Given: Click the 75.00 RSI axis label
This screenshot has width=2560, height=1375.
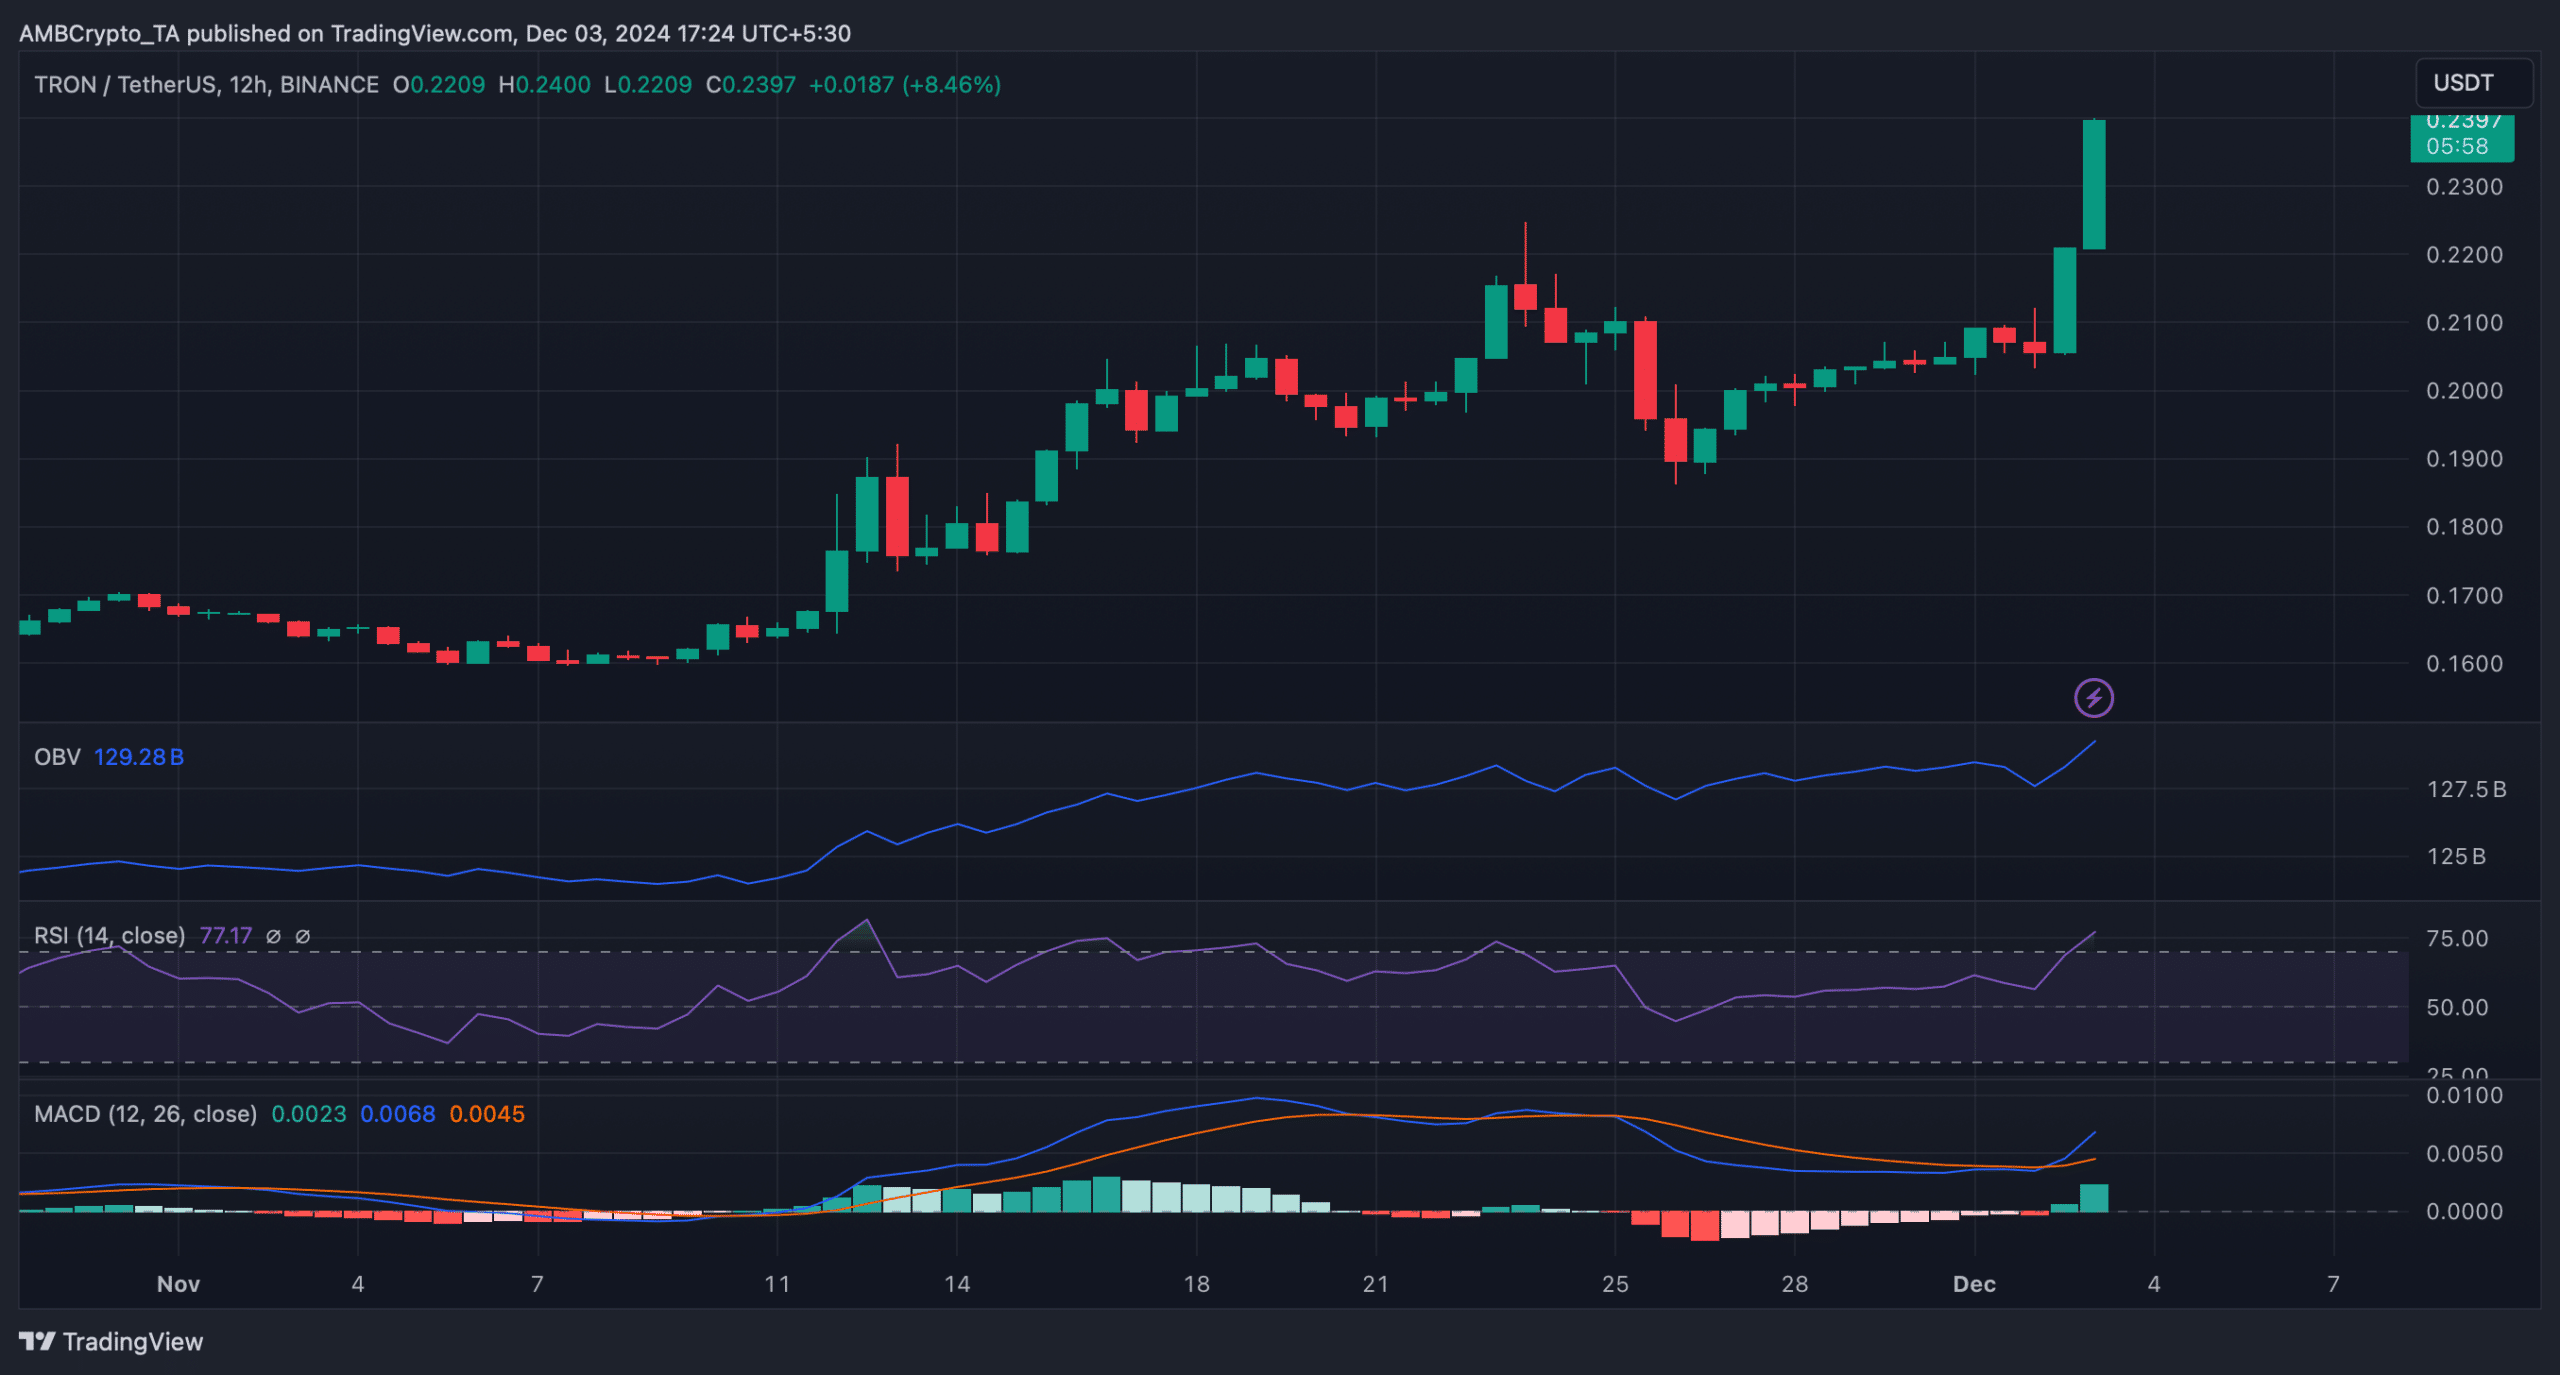Looking at the screenshot, I should pyautogui.click(x=2458, y=939).
